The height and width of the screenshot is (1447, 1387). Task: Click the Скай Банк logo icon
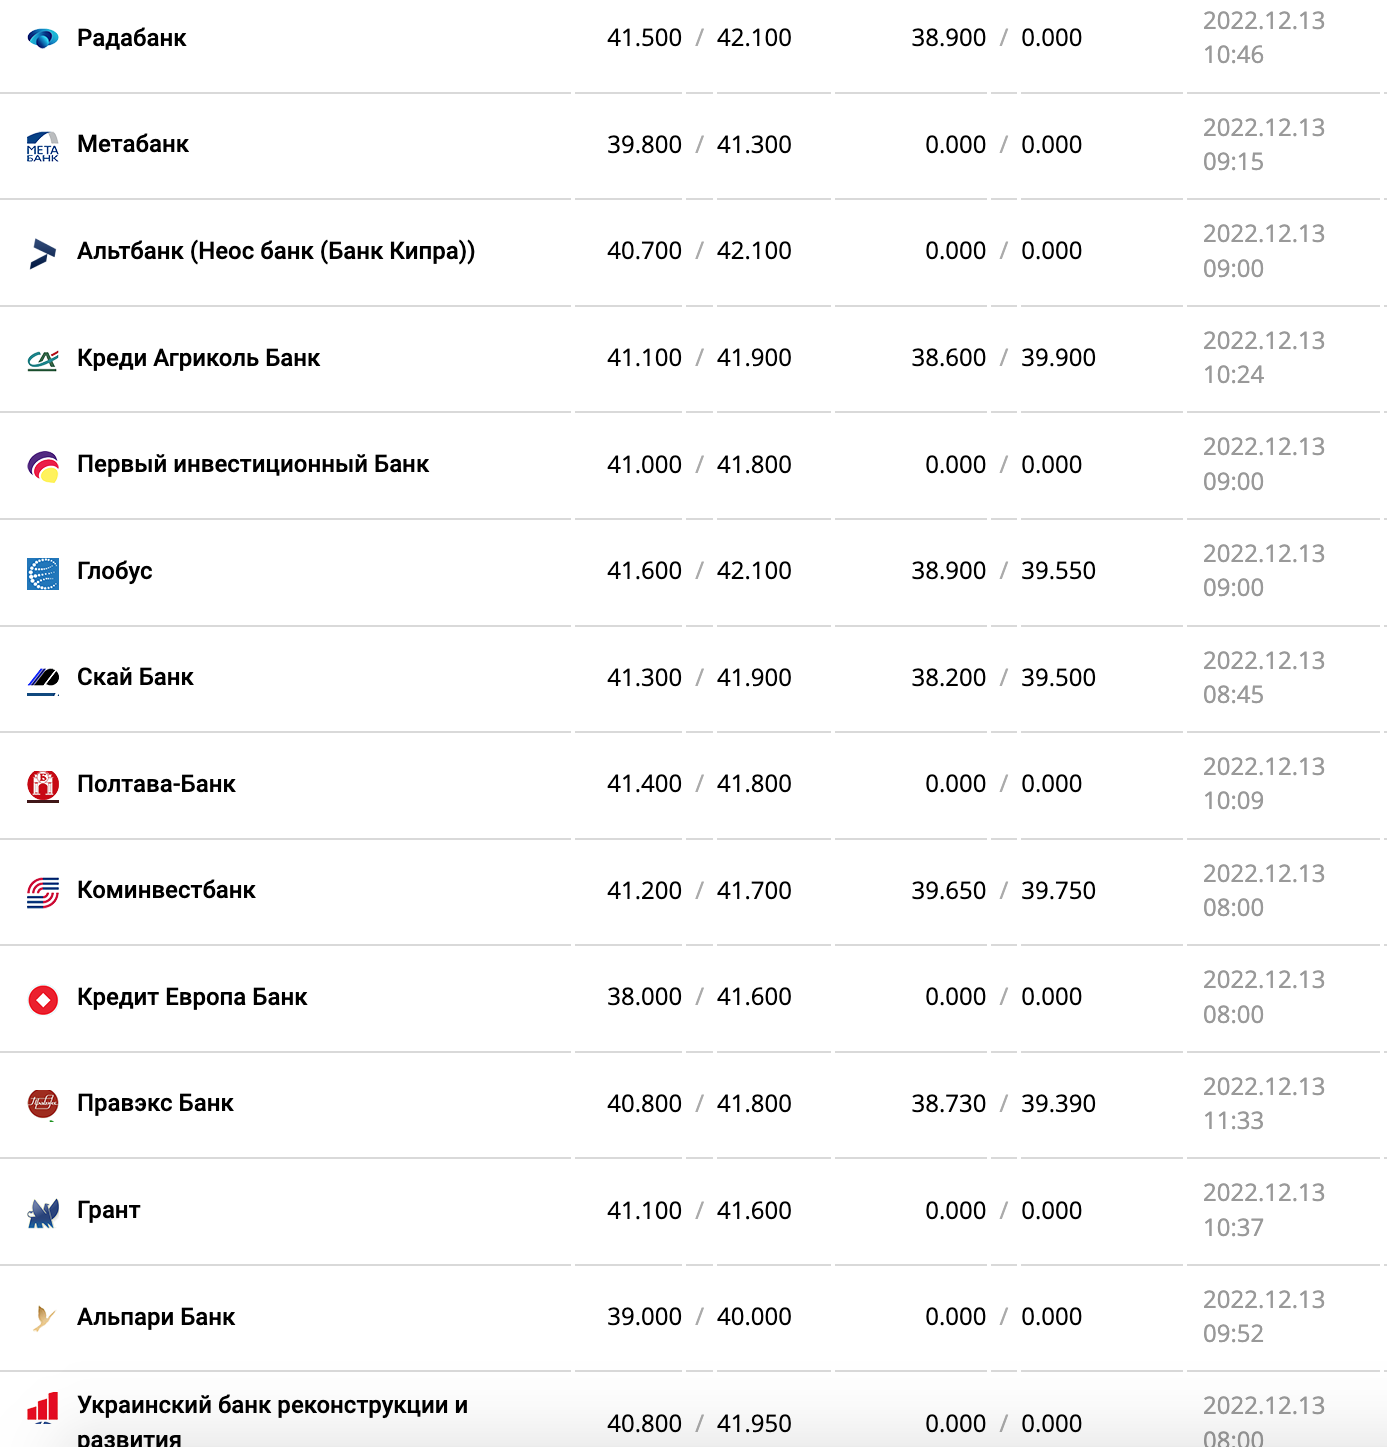click(x=43, y=679)
